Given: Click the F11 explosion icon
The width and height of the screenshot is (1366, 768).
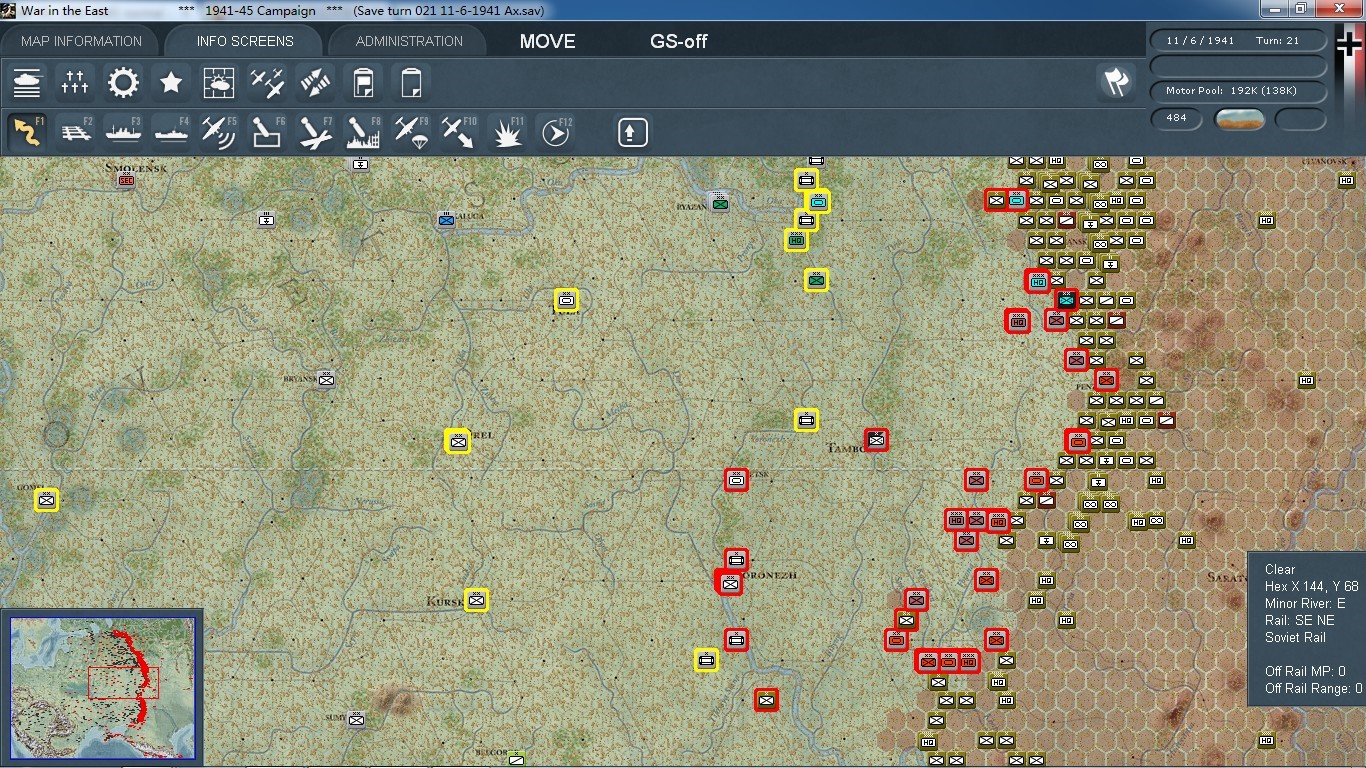Looking at the screenshot, I should [508, 132].
